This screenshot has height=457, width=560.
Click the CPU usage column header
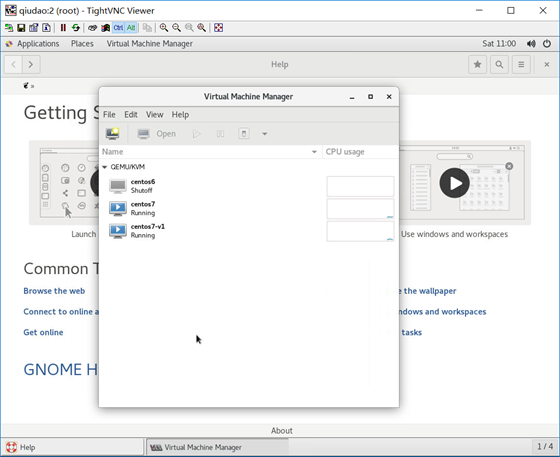pyautogui.click(x=360, y=152)
